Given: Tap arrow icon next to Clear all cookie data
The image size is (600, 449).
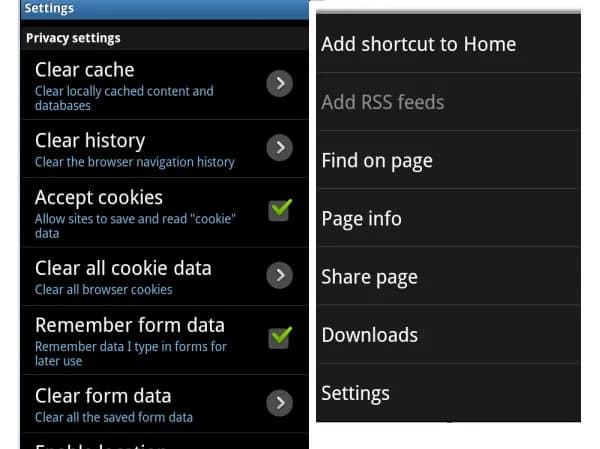Looking at the screenshot, I should click(x=280, y=275).
